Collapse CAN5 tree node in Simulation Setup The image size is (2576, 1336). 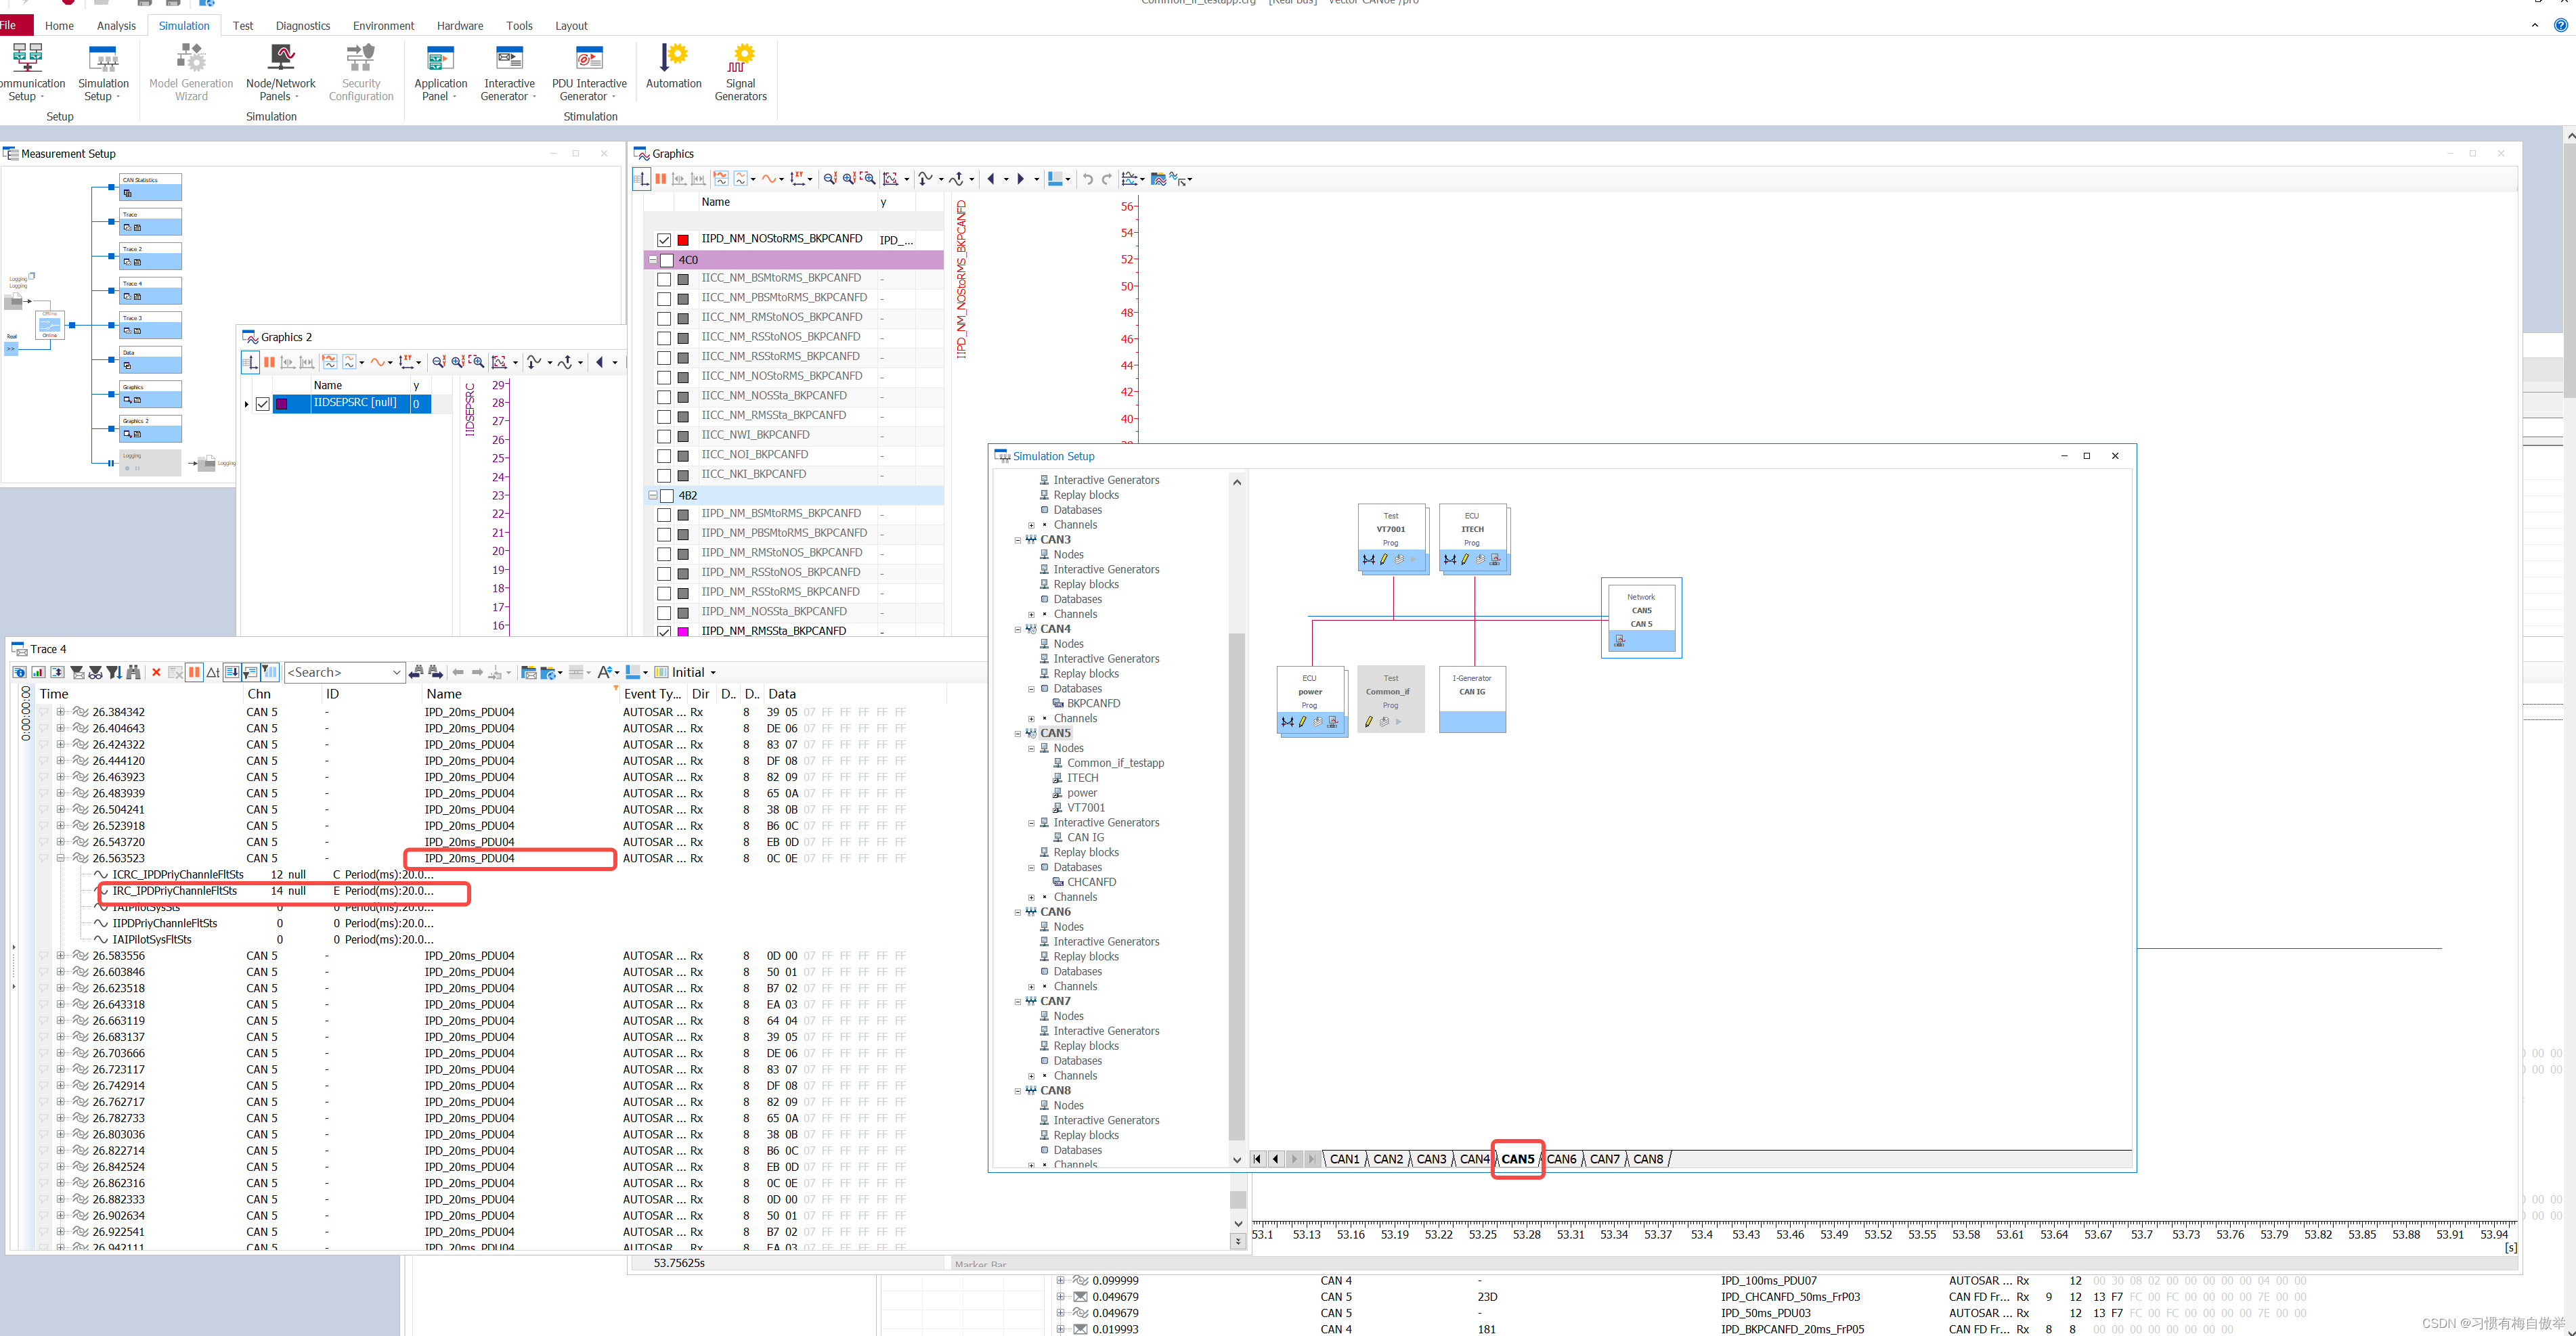click(1018, 733)
